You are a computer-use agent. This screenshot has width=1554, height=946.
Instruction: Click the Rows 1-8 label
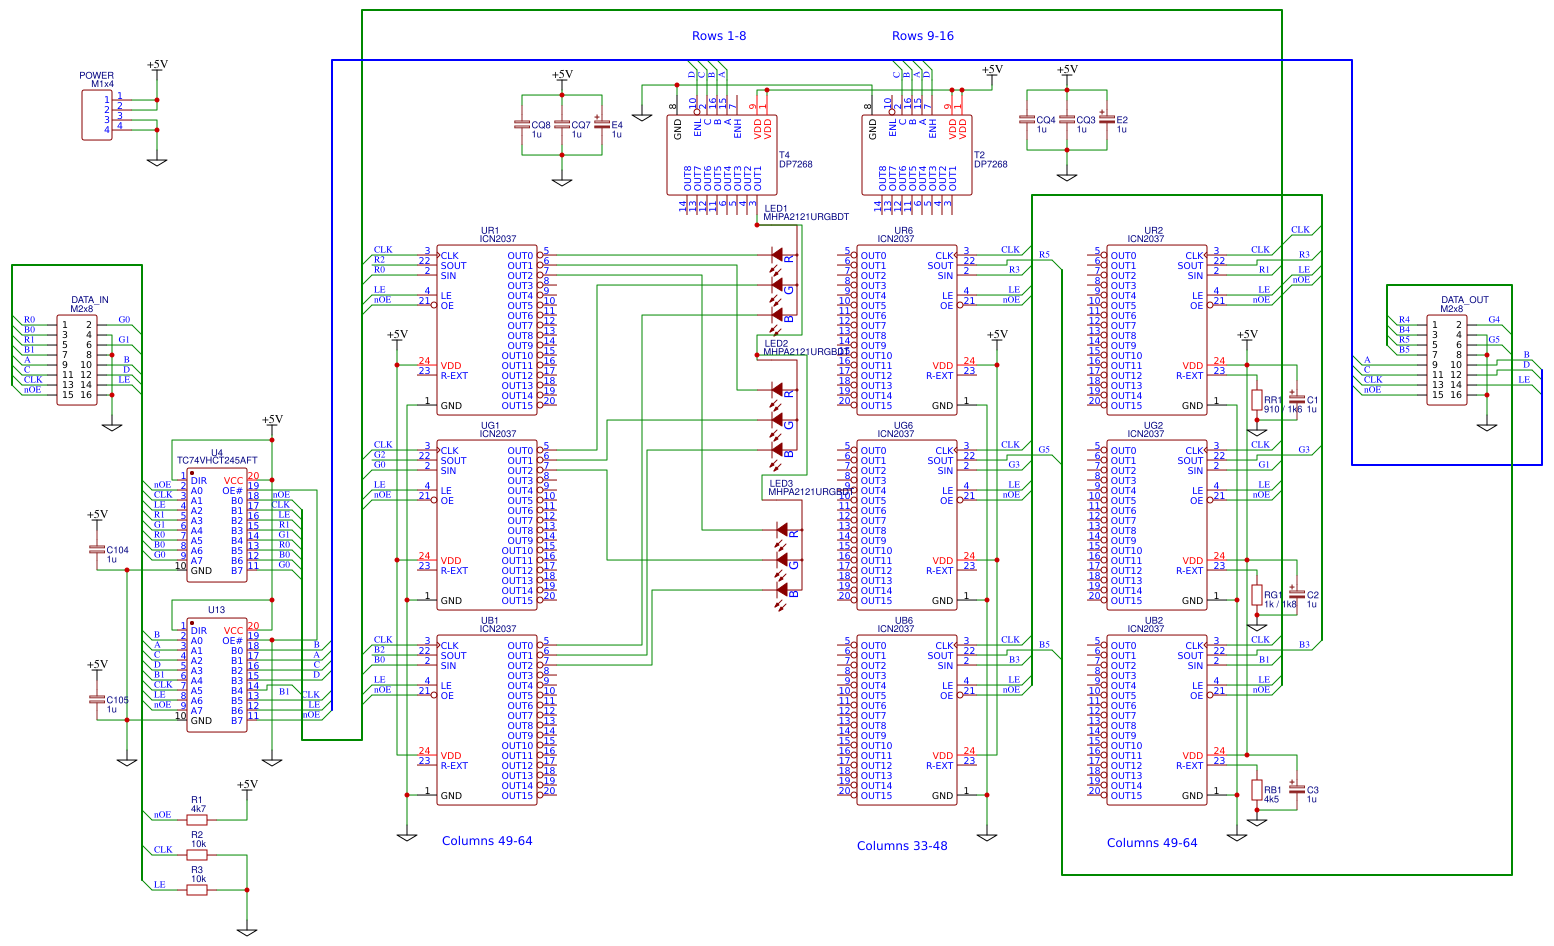719,35
